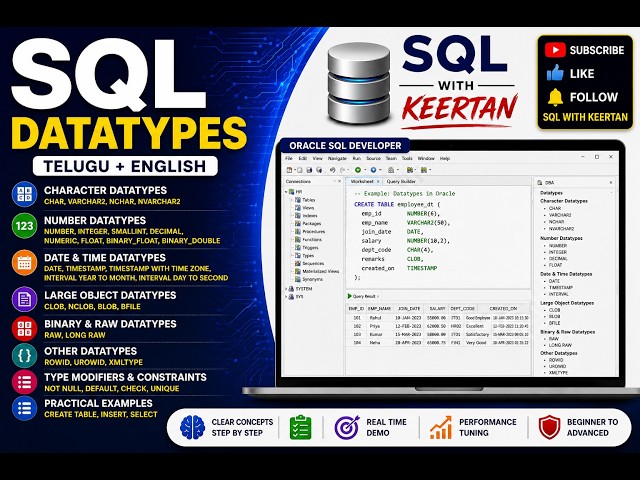Image resolution: width=640 pixels, height=480 pixels.
Task: Click the brain Clear Concepts icon
Action: tap(192, 427)
